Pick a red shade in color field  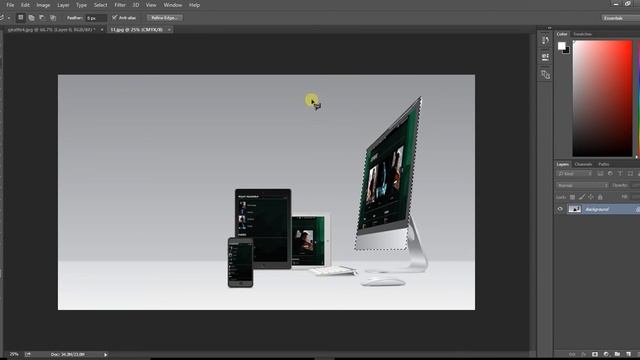coord(602,98)
